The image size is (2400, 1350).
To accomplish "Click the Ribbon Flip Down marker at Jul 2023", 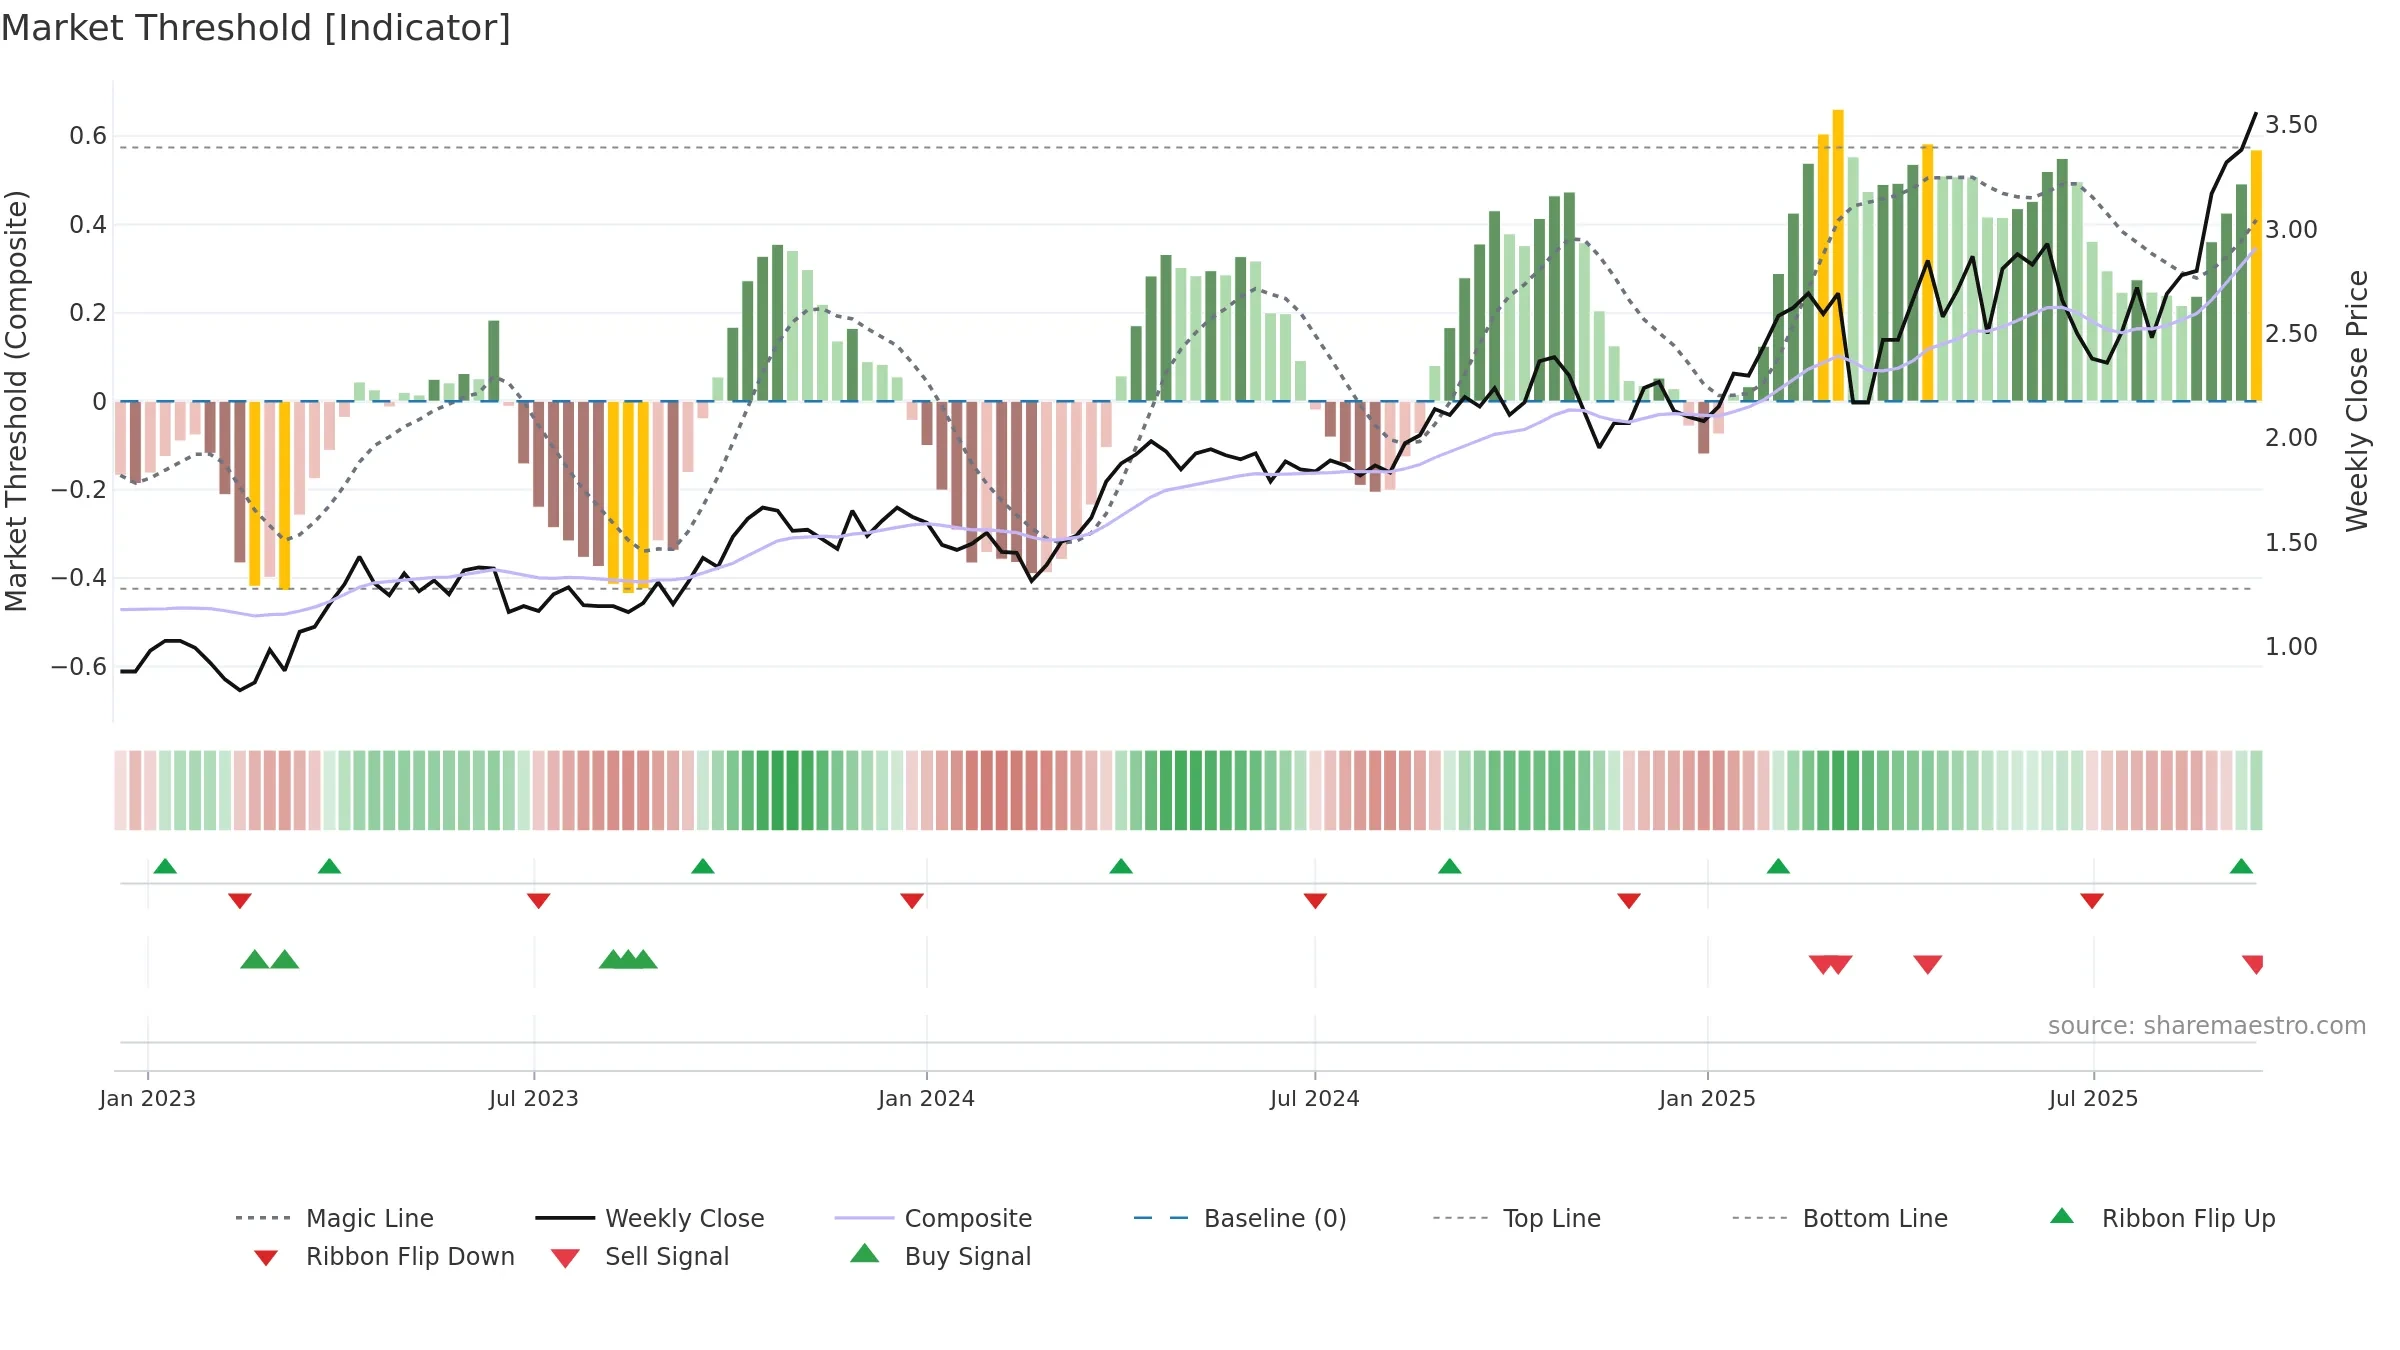I will pyautogui.click(x=539, y=901).
